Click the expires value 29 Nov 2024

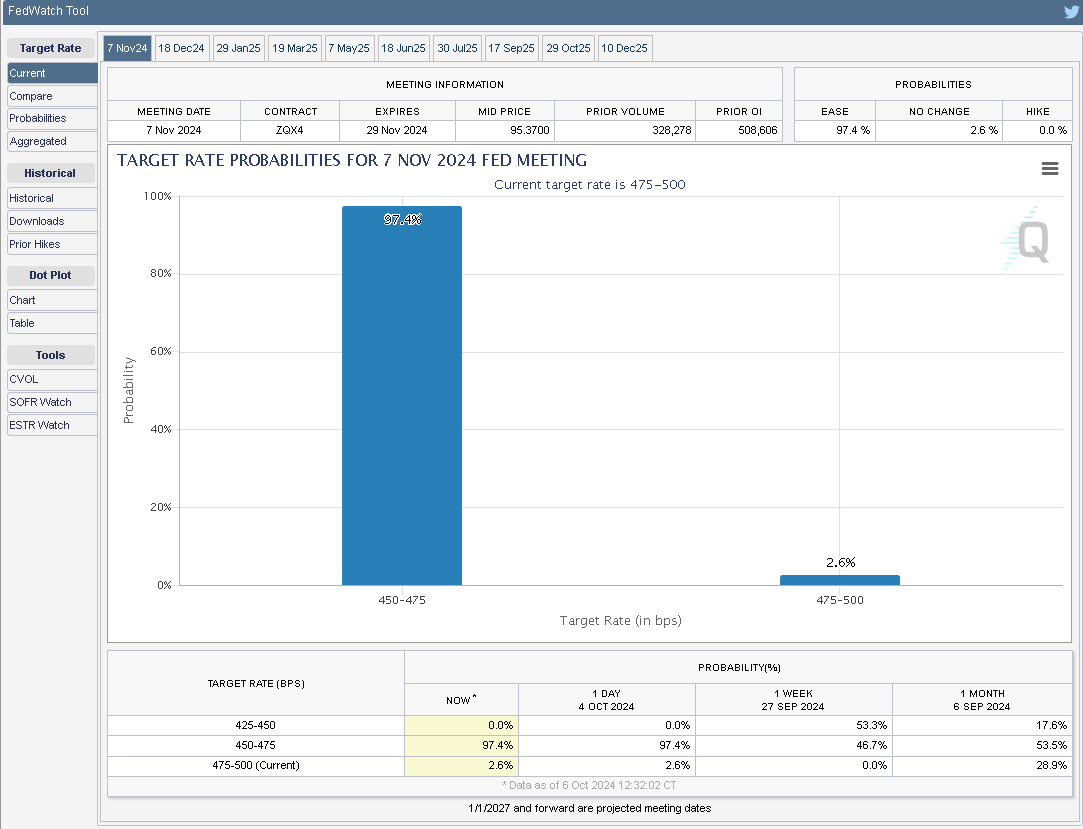coord(396,130)
